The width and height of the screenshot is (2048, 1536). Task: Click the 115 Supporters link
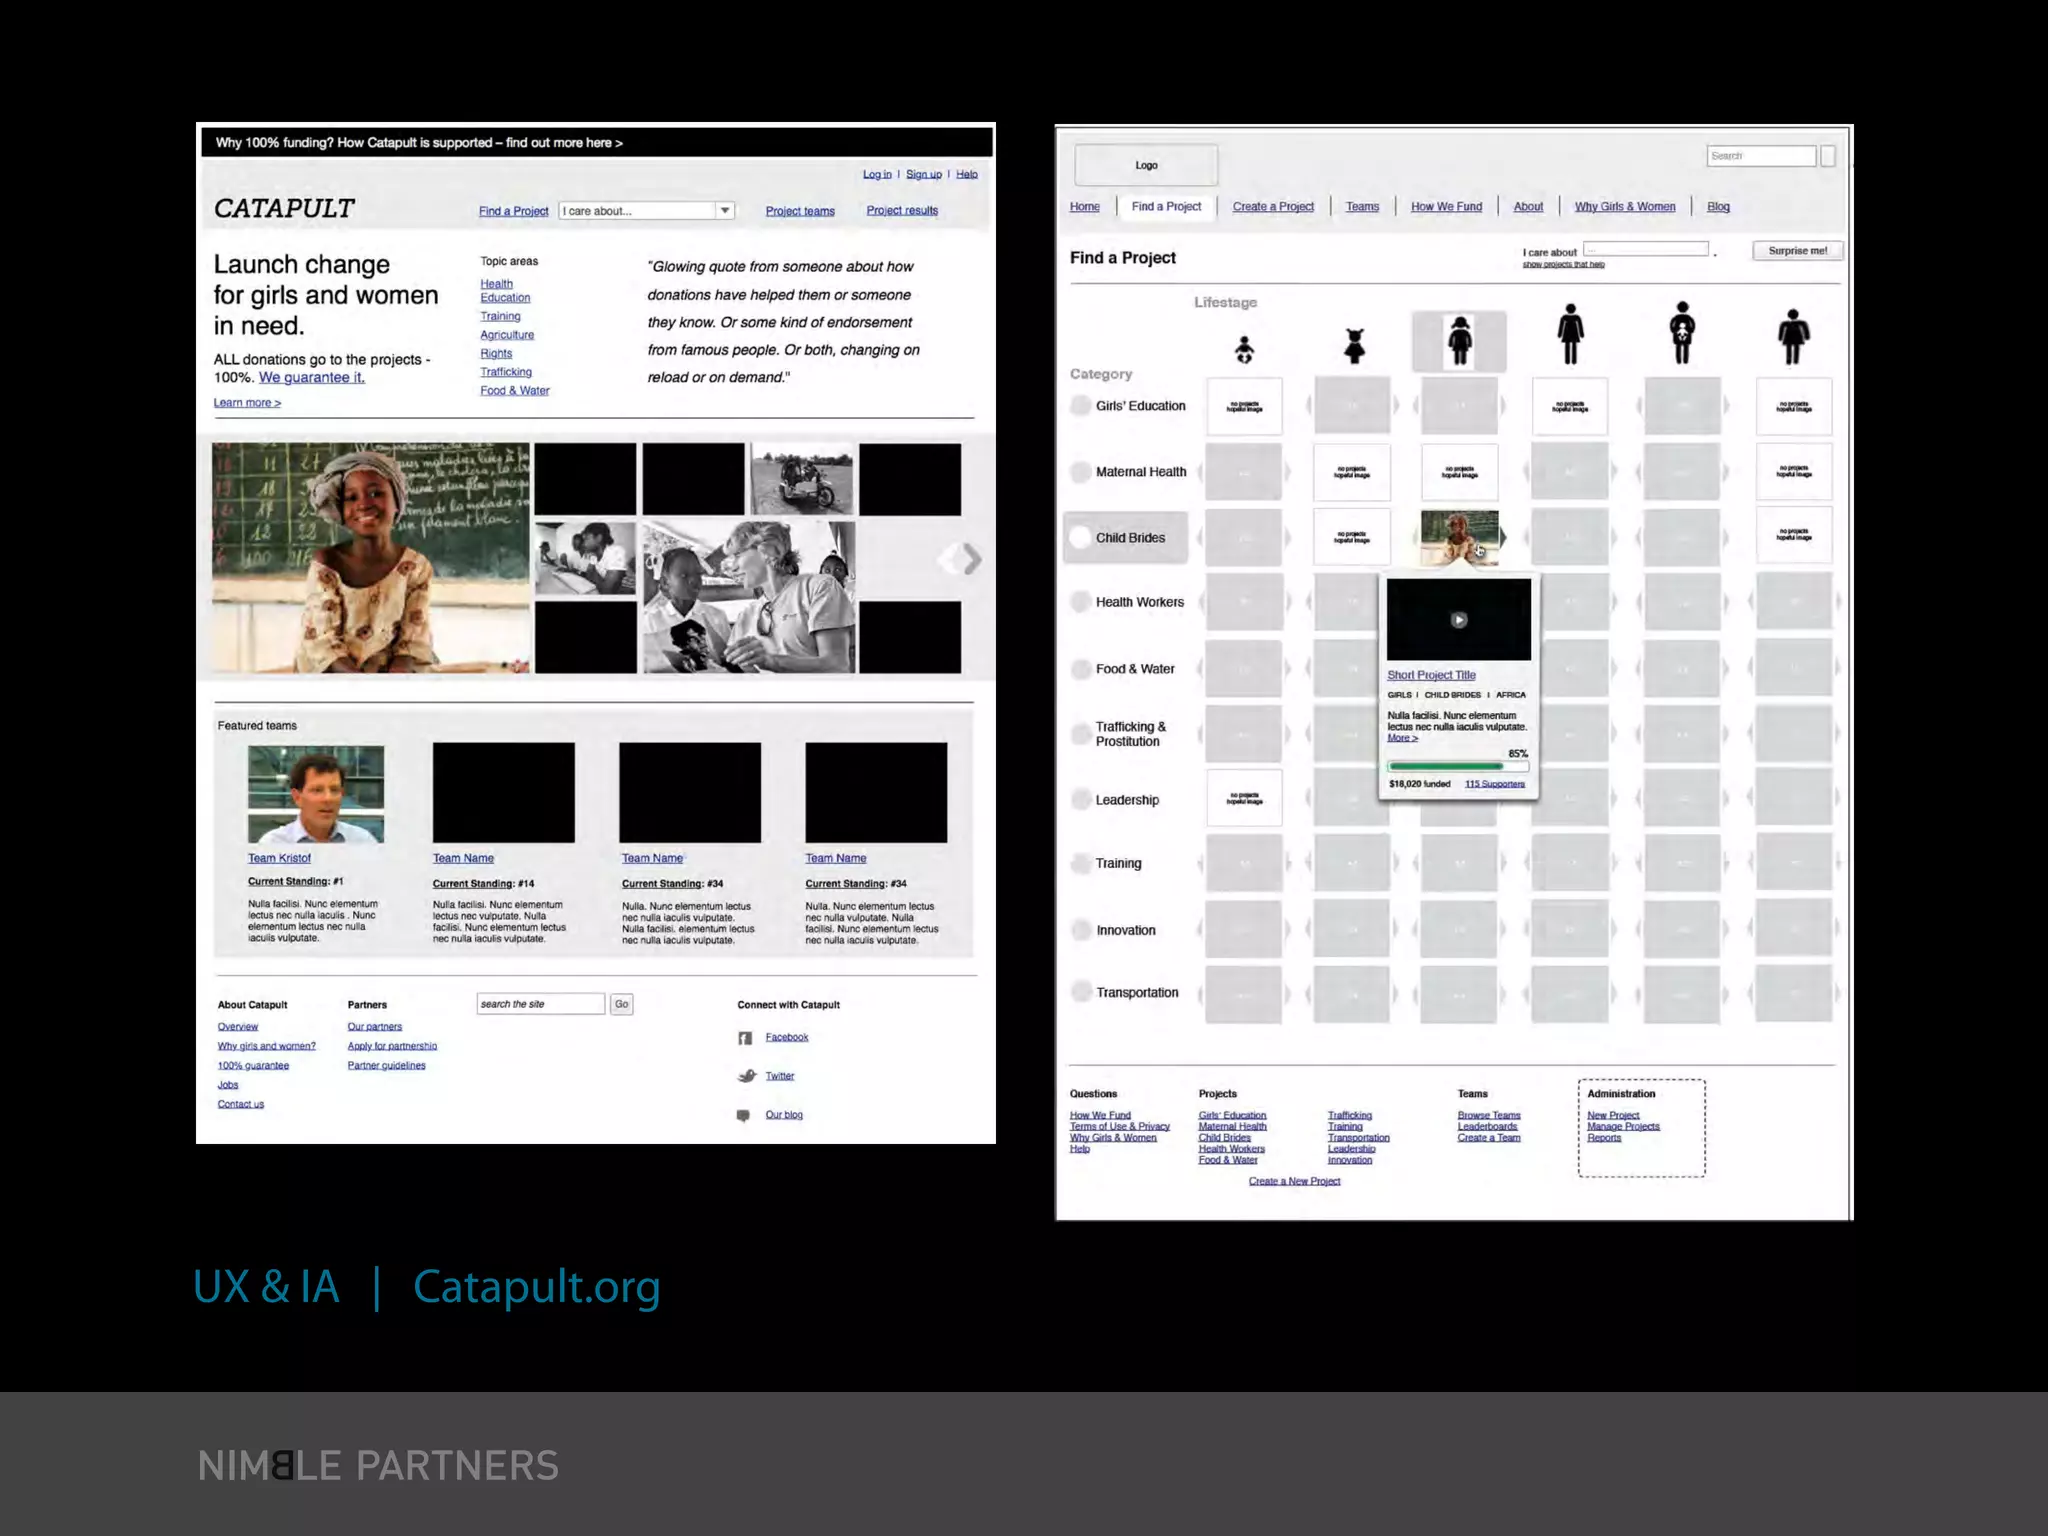coord(1495,784)
